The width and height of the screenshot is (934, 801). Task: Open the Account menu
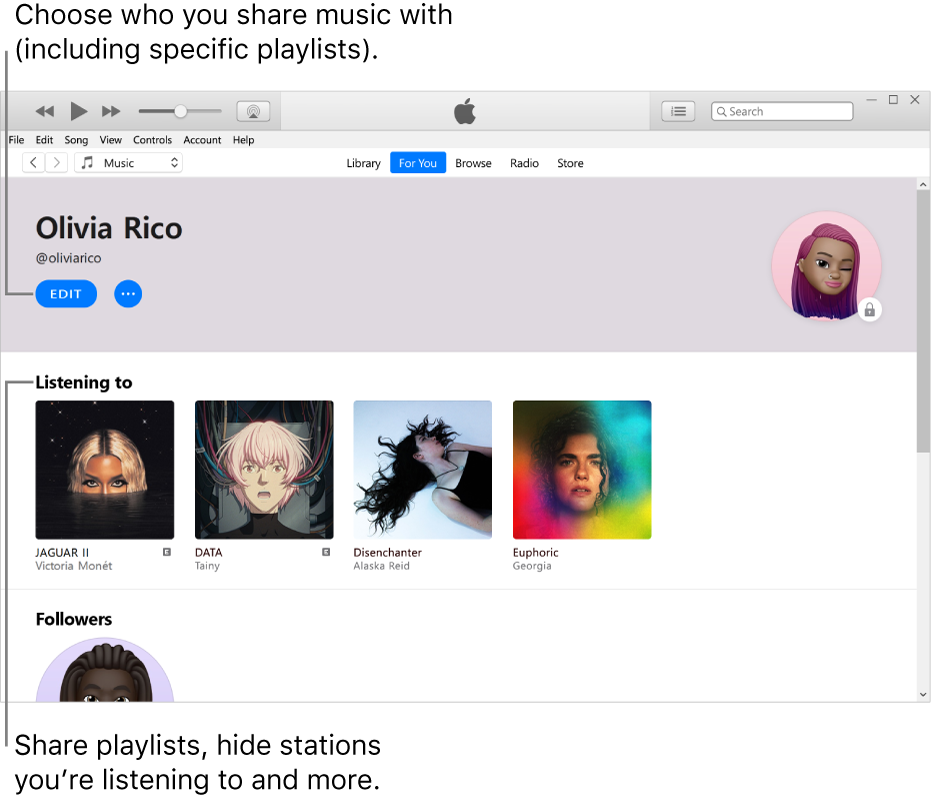[x=202, y=140]
